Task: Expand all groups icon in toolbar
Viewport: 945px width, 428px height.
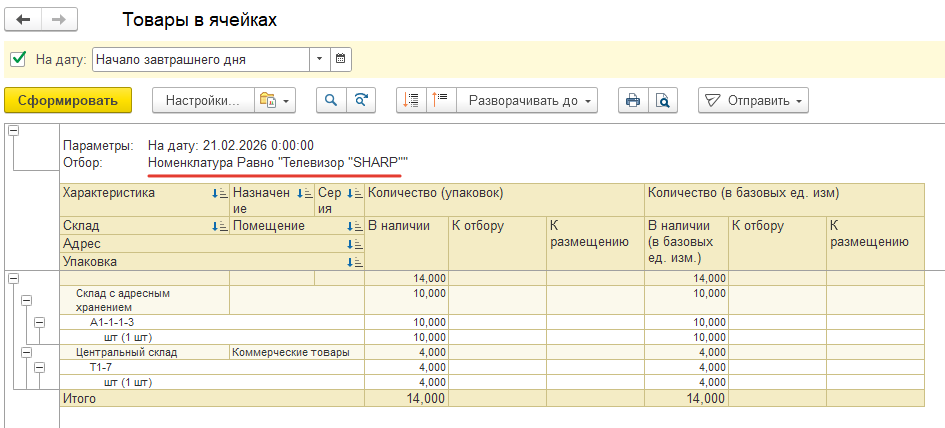Action: coord(441,100)
